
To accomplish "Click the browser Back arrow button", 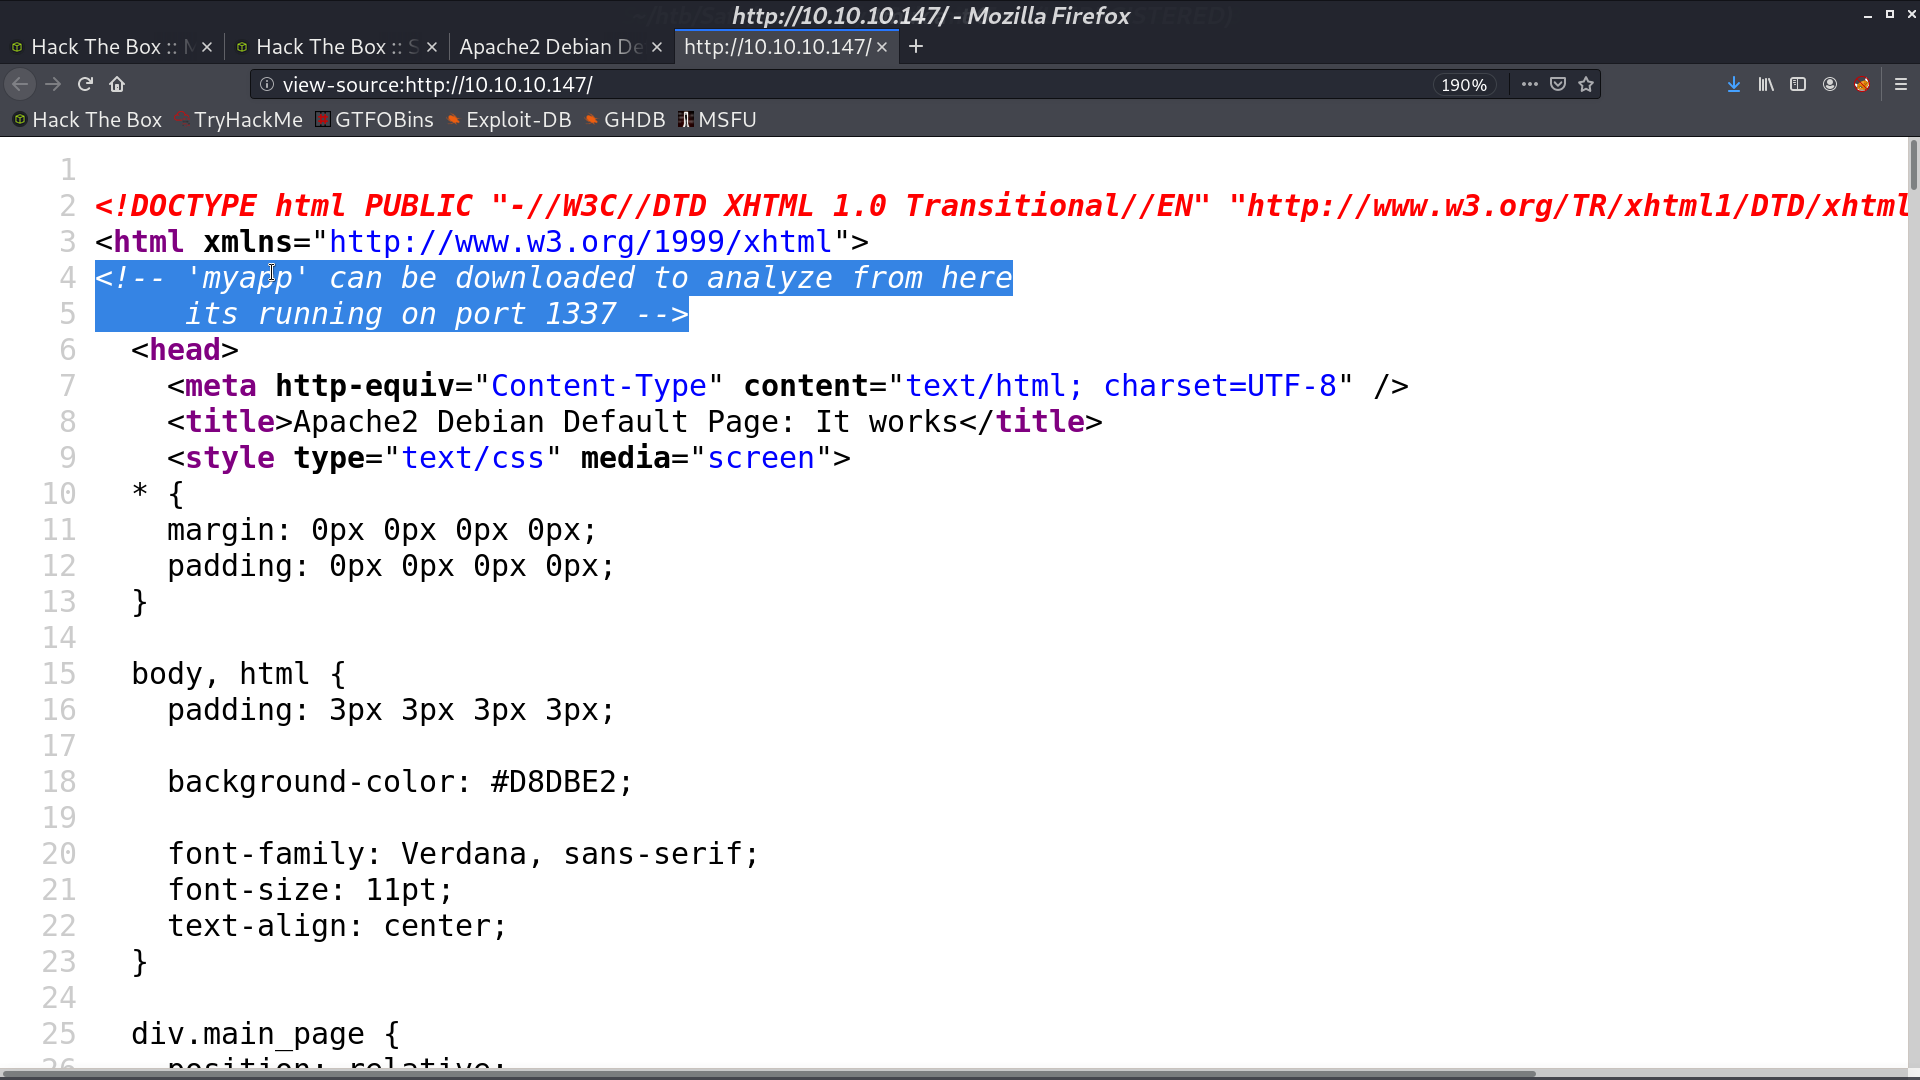I will point(20,85).
